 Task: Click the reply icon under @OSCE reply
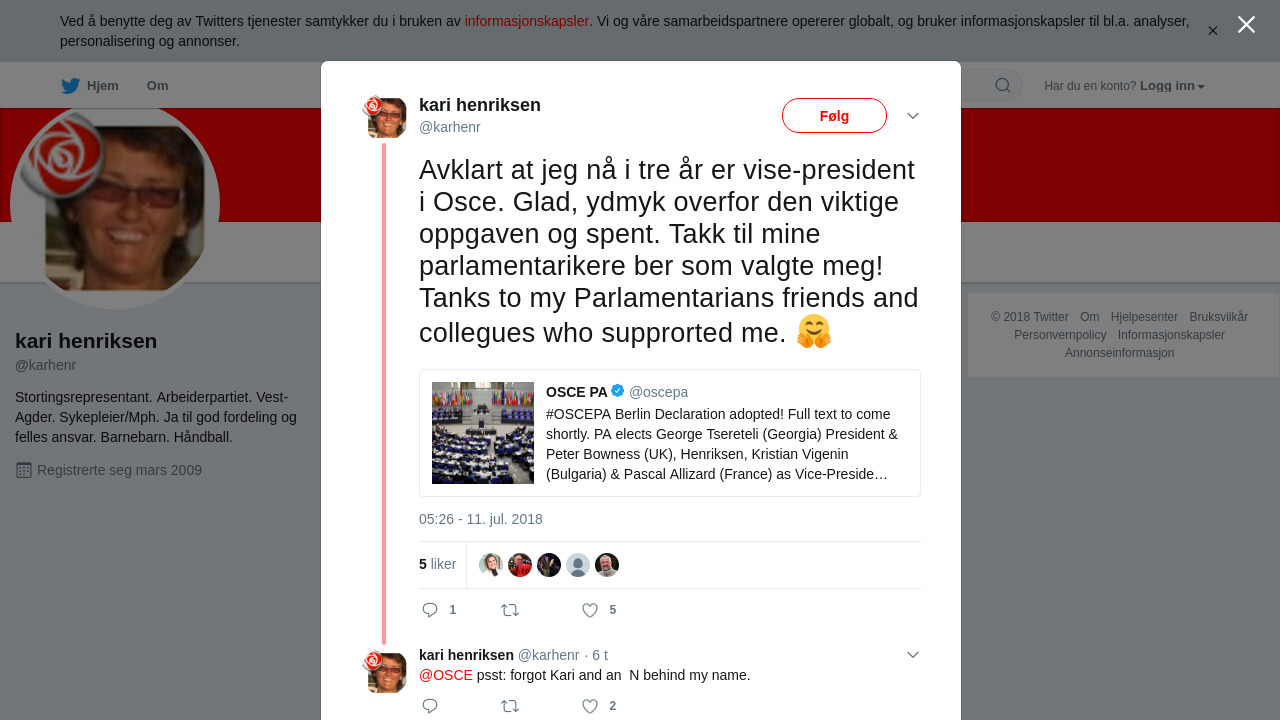431,706
